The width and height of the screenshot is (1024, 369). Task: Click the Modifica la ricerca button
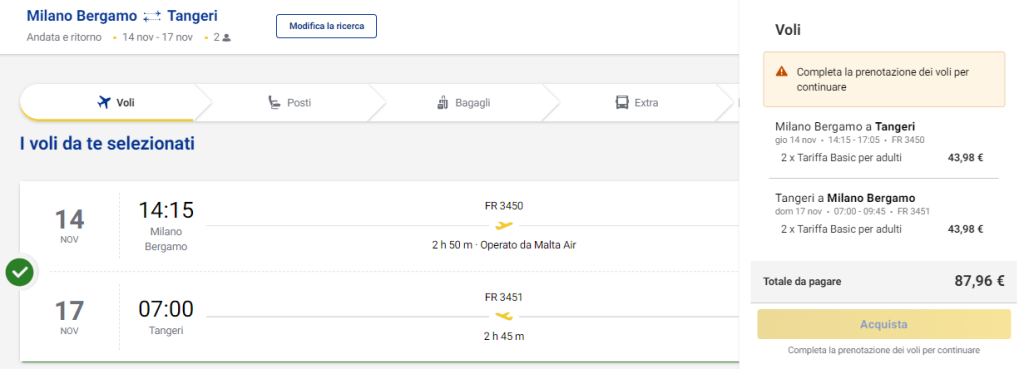point(327,26)
